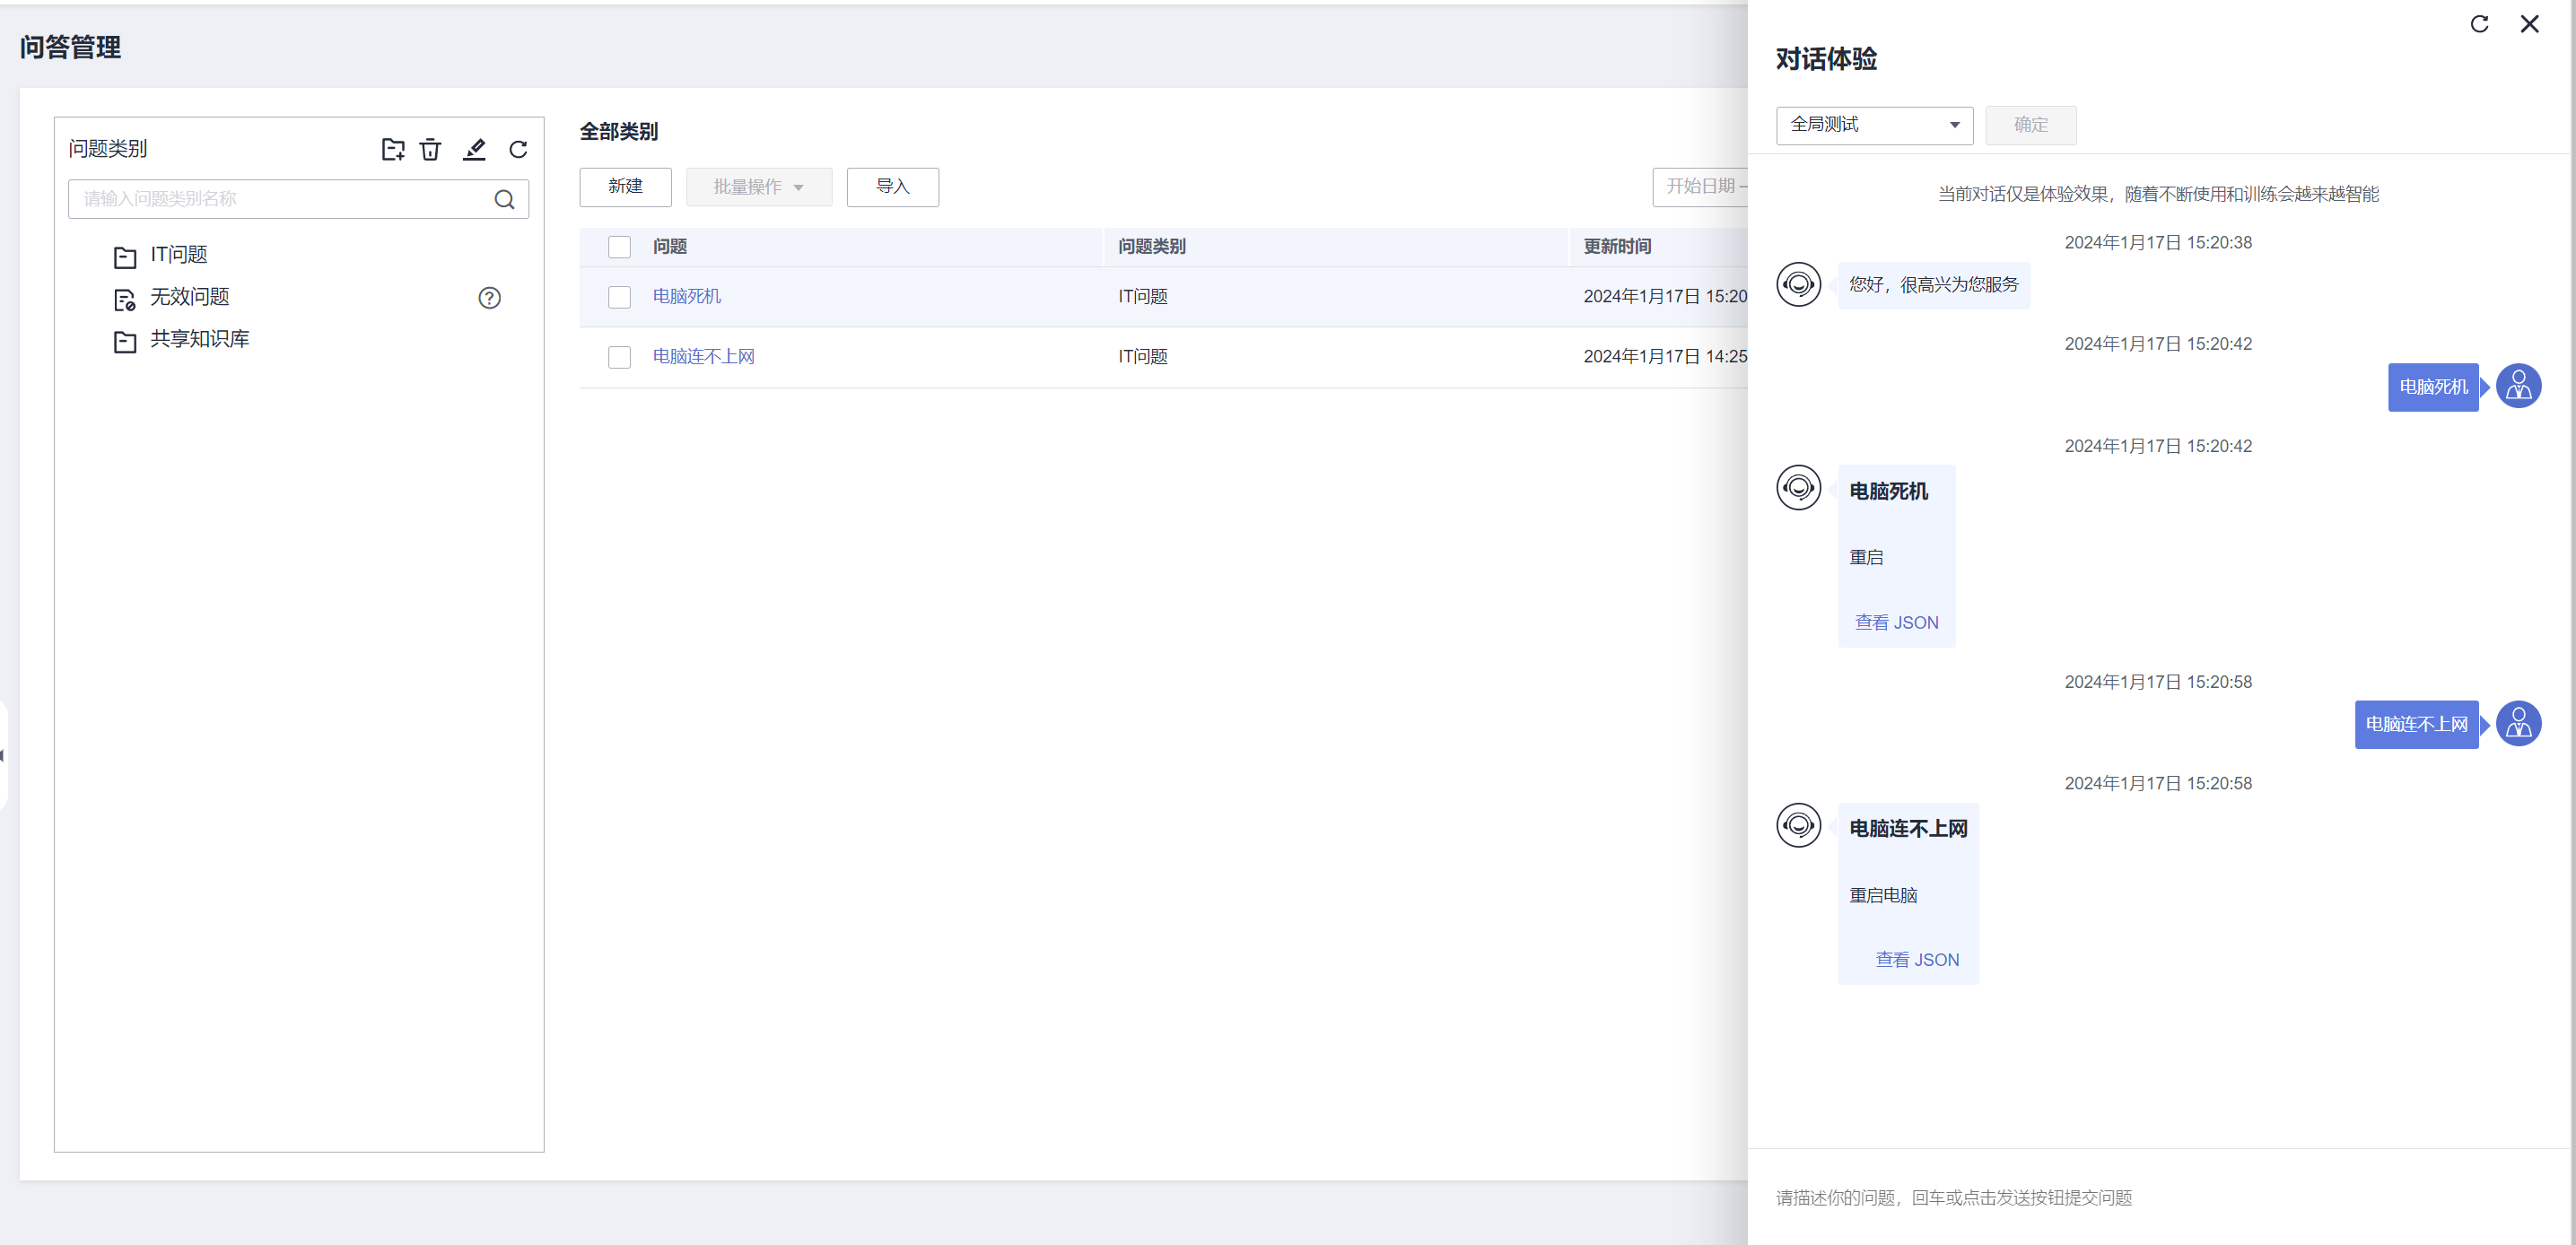
Task: Click the user avatar next to 电脑连不上网 message
Action: coord(2518,723)
